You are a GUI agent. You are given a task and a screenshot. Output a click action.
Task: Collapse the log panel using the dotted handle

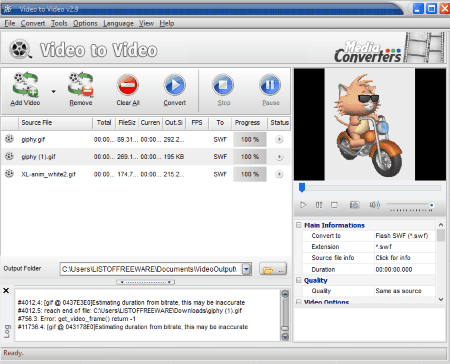click(145, 282)
